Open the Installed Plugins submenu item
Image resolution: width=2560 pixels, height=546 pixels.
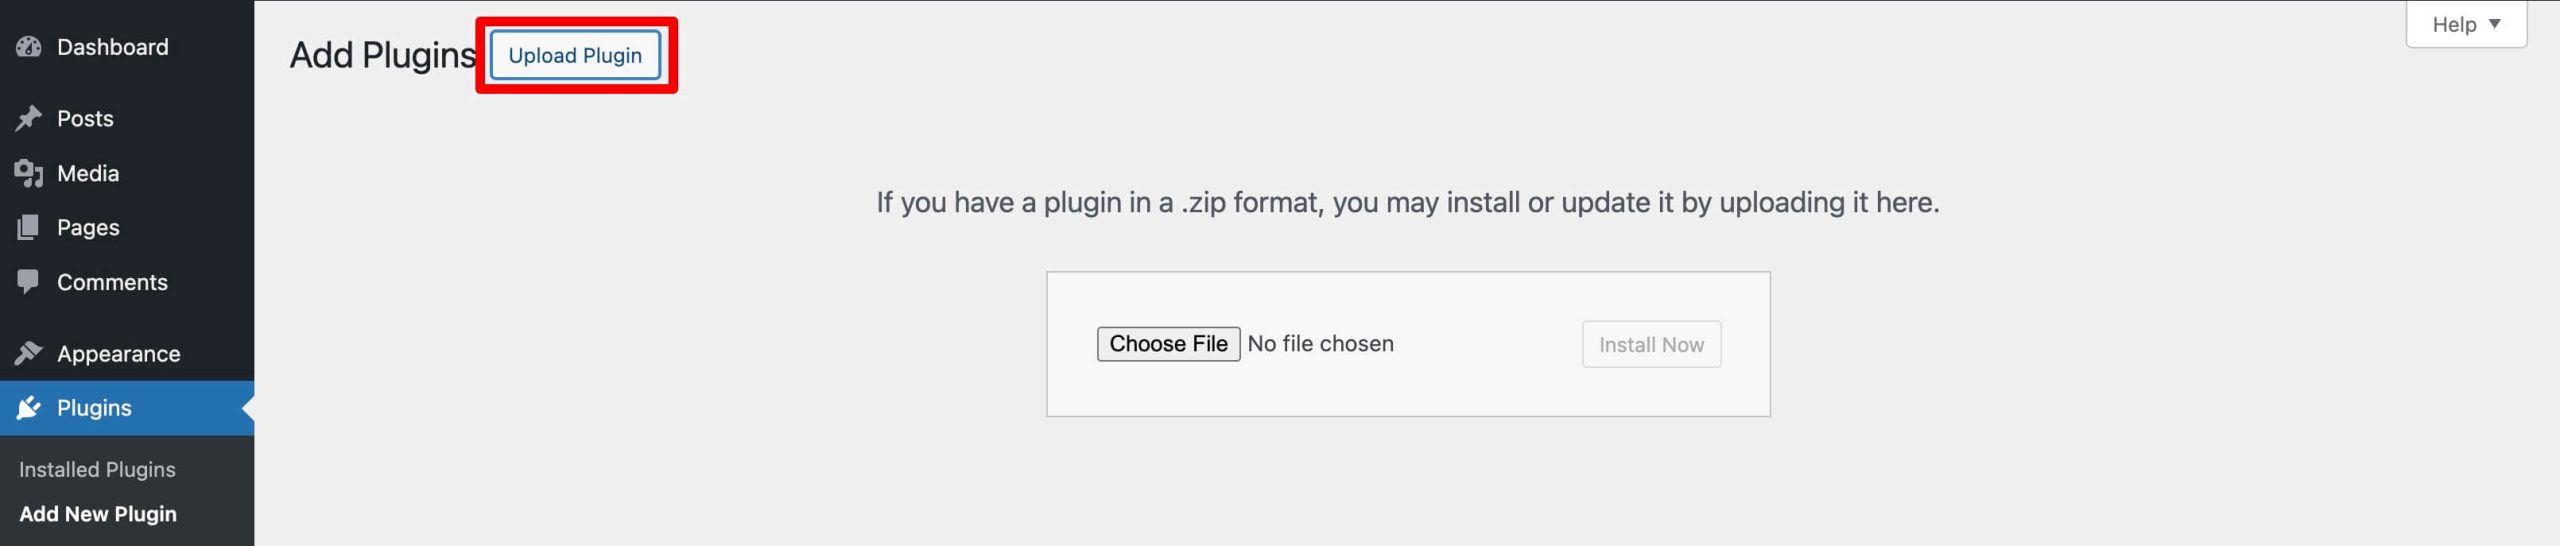[x=97, y=469]
